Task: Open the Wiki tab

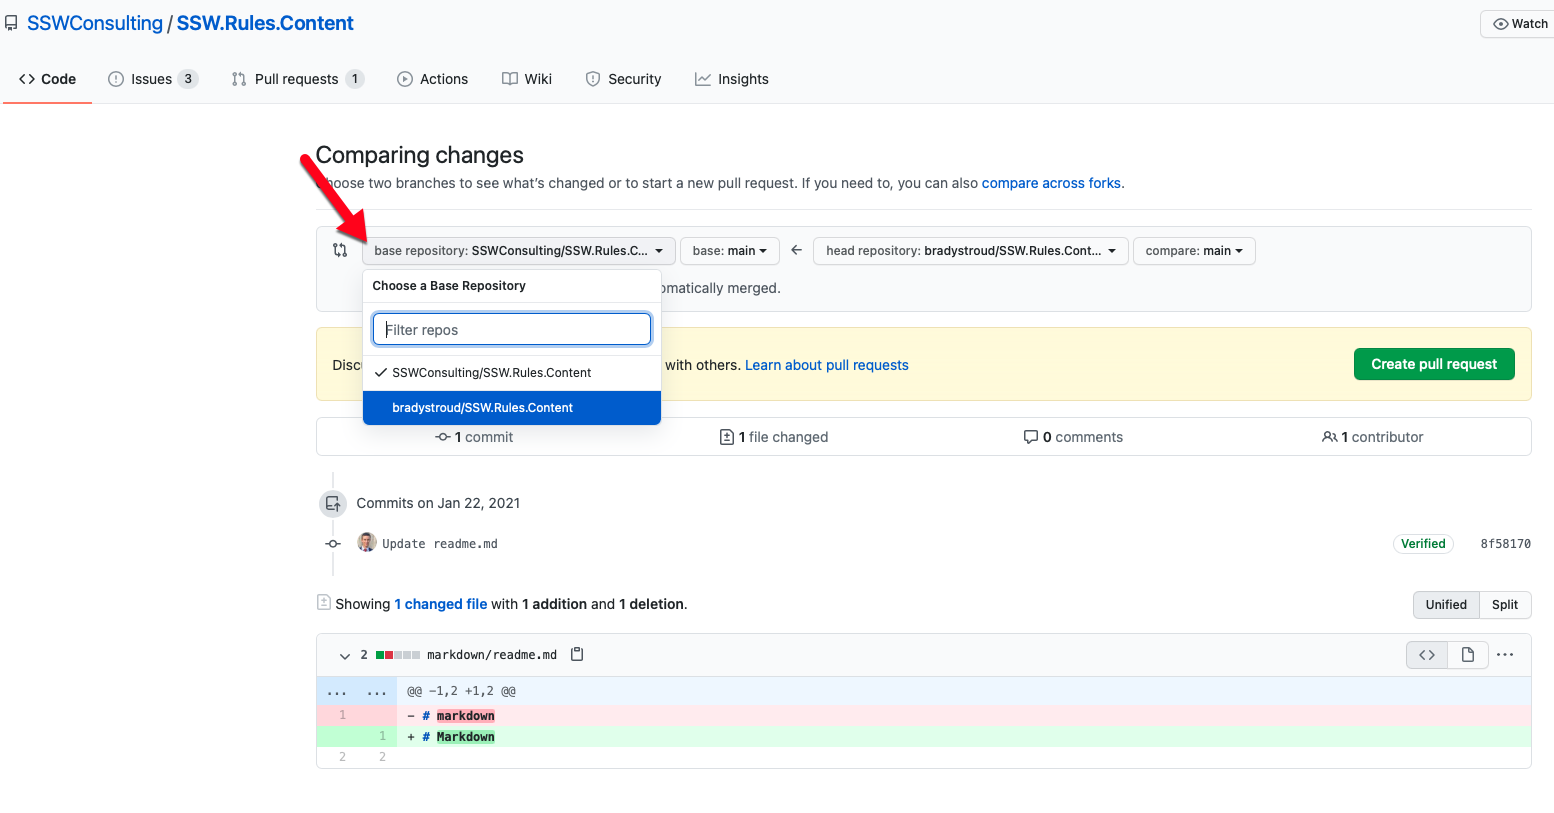Action: 527,79
